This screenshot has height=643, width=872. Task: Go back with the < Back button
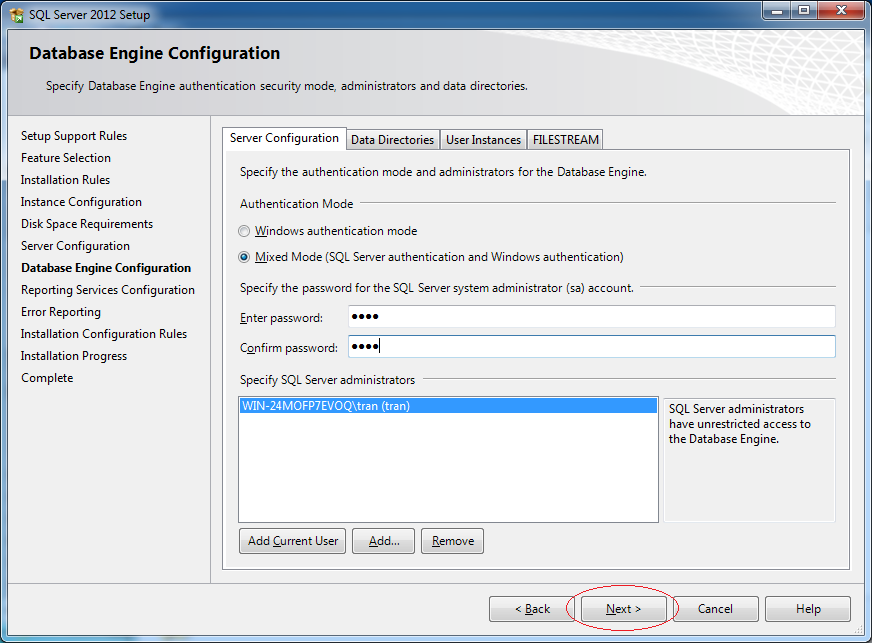532,609
